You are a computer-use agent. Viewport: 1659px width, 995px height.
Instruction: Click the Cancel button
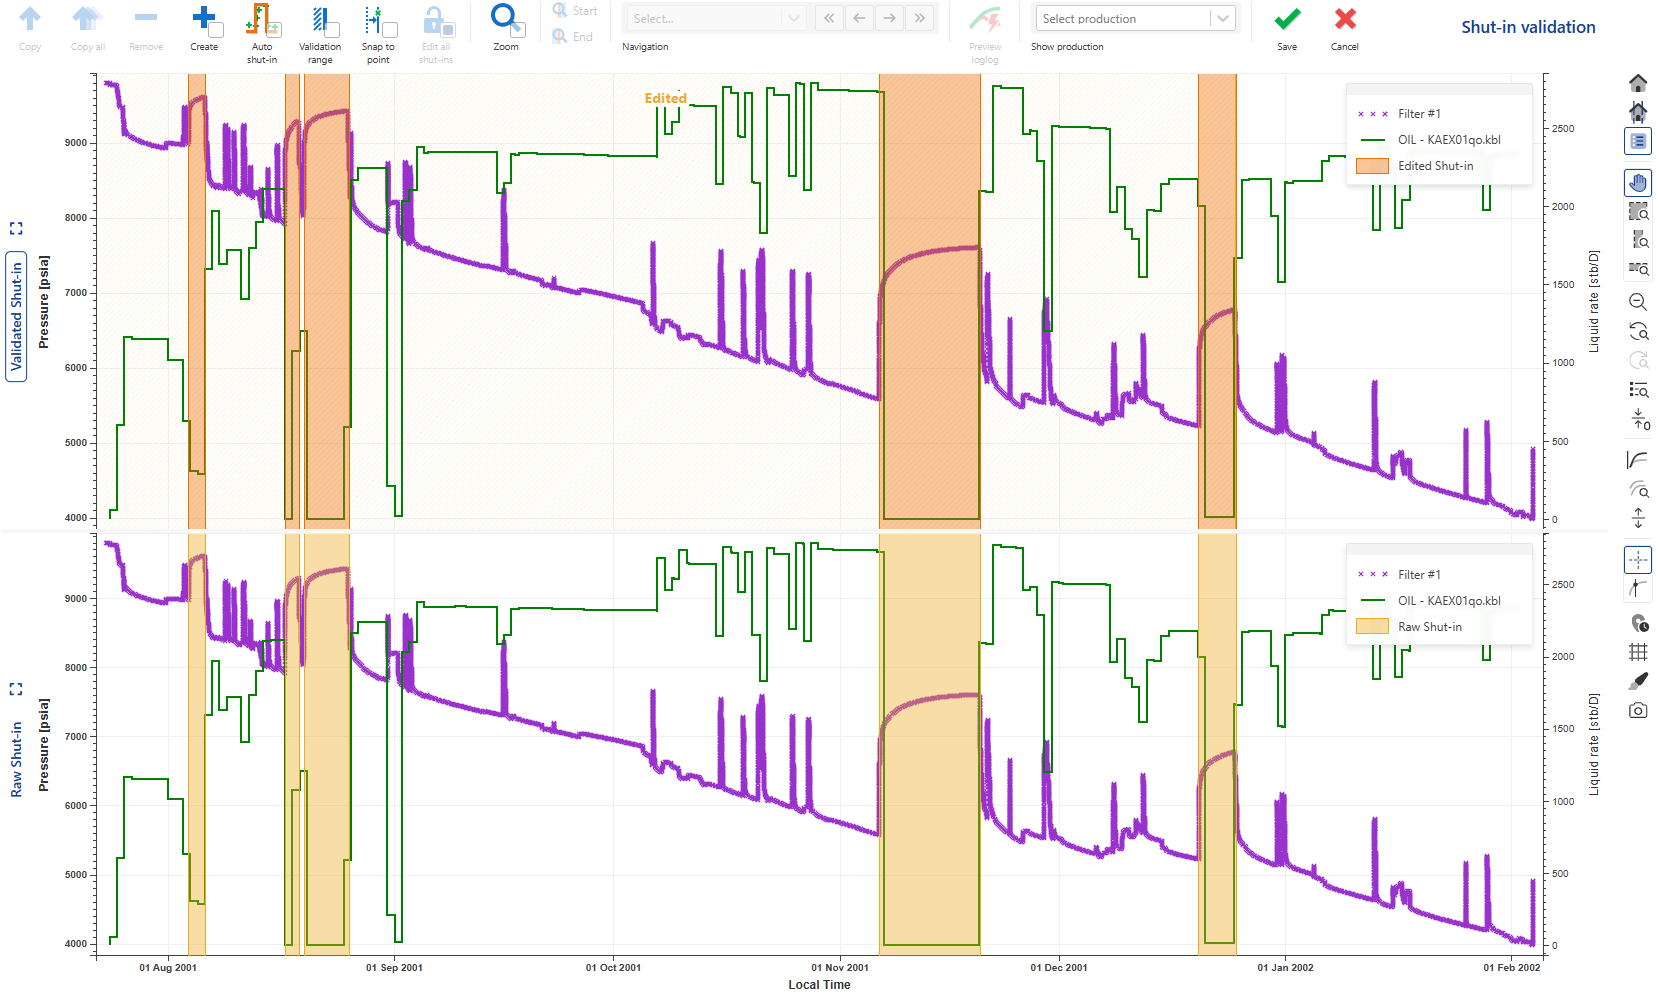point(1345,28)
